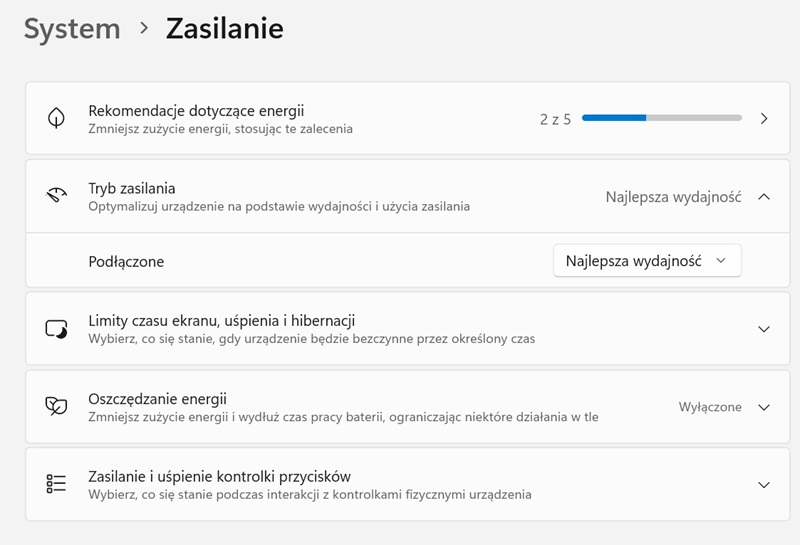Image resolution: width=800 pixels, height=545 pixels.
Task: Click the energy saver leaf-heart icon
Action: click(56, 406)
